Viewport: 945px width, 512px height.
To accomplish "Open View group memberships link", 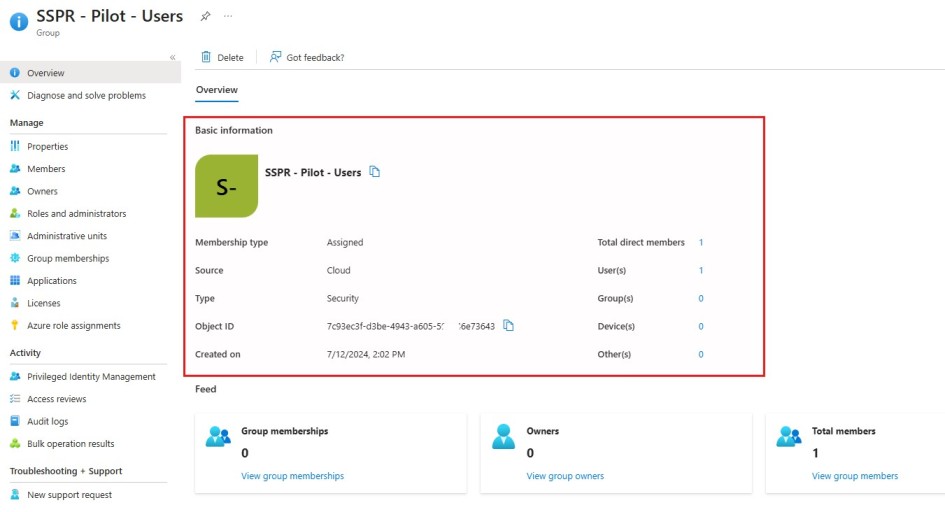I will (292, 476).
